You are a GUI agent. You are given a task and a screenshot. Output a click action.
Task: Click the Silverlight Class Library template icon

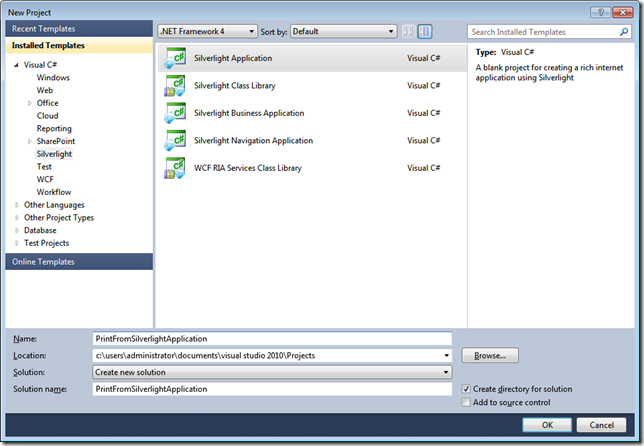[175, 85]
